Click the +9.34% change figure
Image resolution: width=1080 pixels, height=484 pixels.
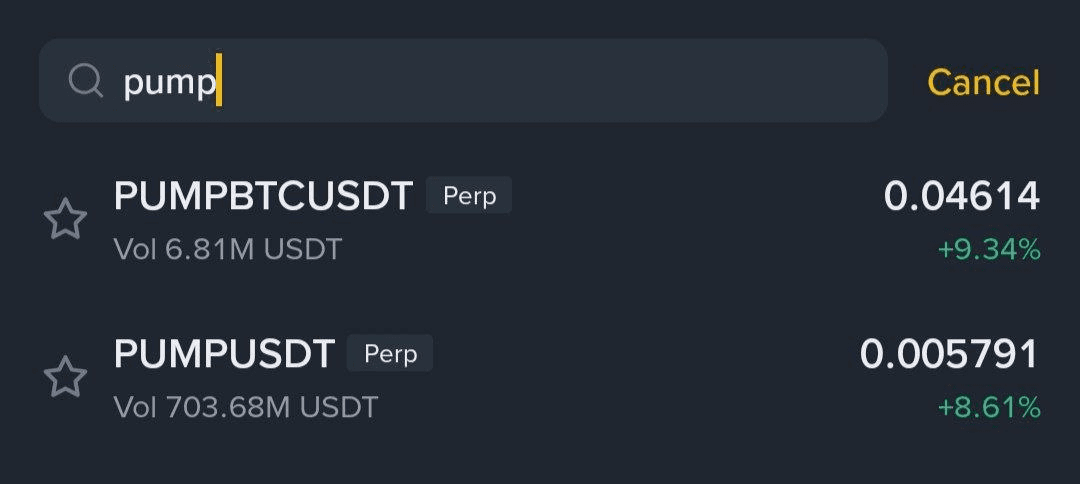click(x=989, y=250)
